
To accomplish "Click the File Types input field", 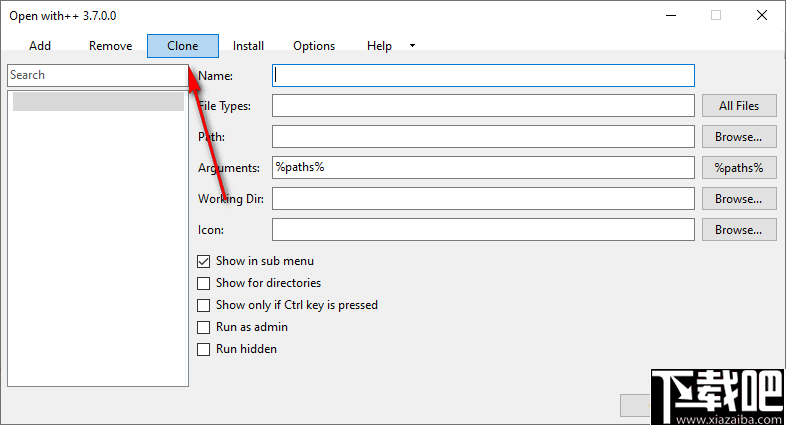I will pos(483,106).
